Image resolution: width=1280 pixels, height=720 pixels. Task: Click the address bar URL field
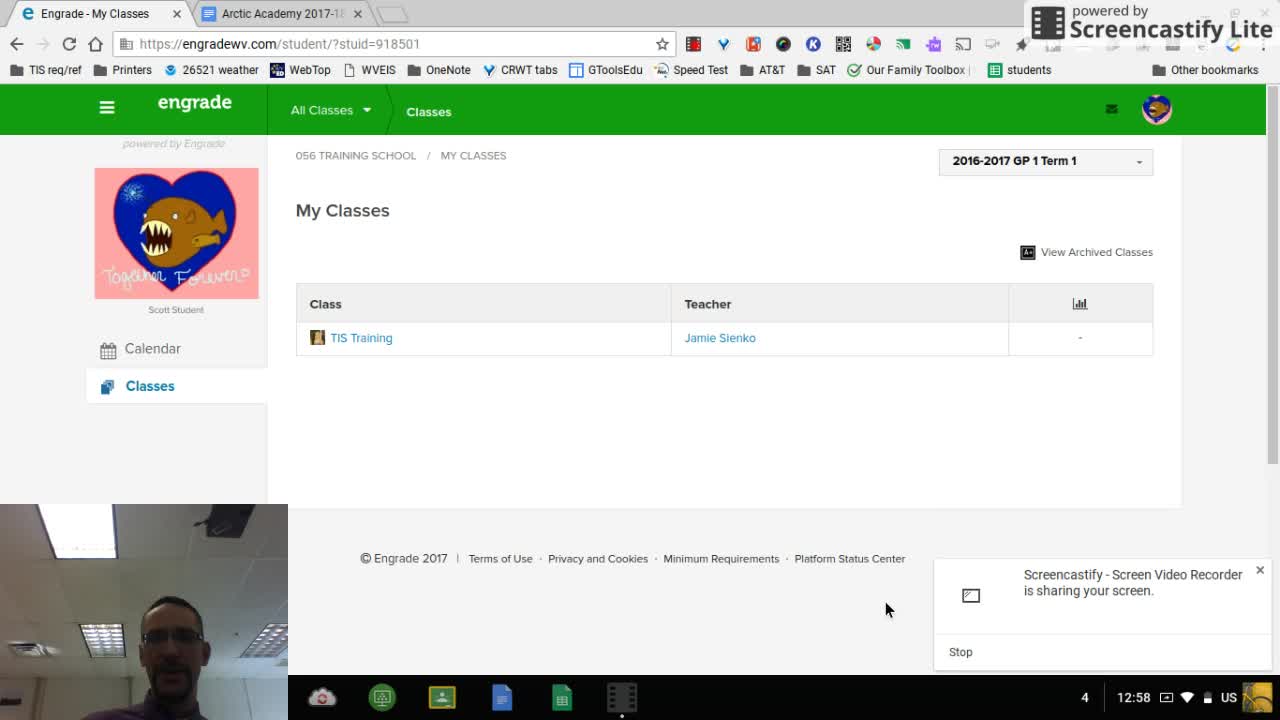[x=390, y=44]
